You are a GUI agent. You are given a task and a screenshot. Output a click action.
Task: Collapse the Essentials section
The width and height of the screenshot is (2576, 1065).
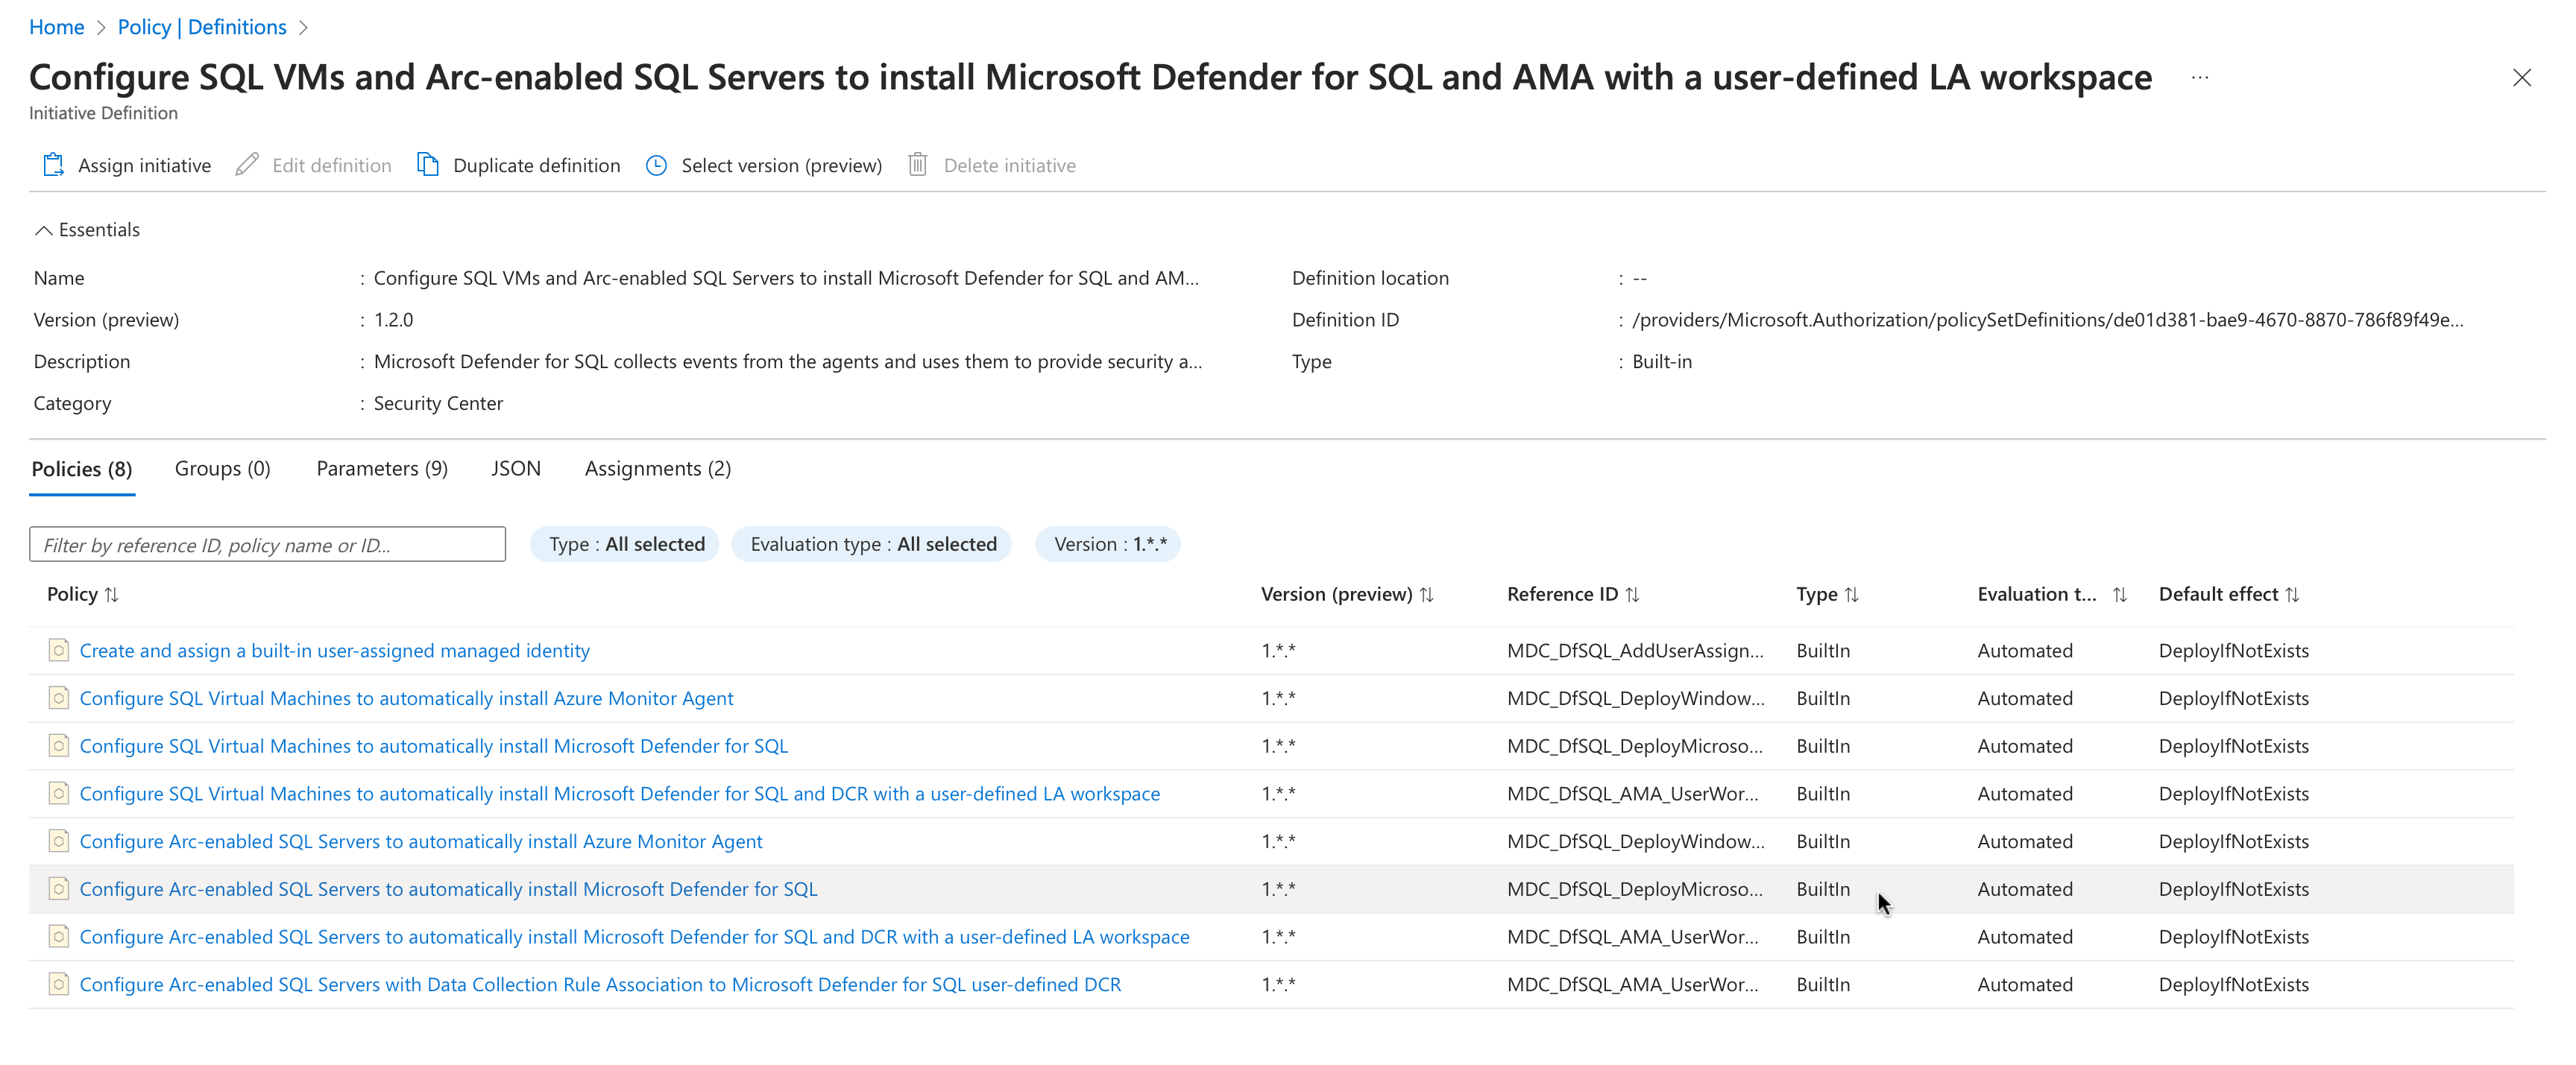tap(43, 230)
